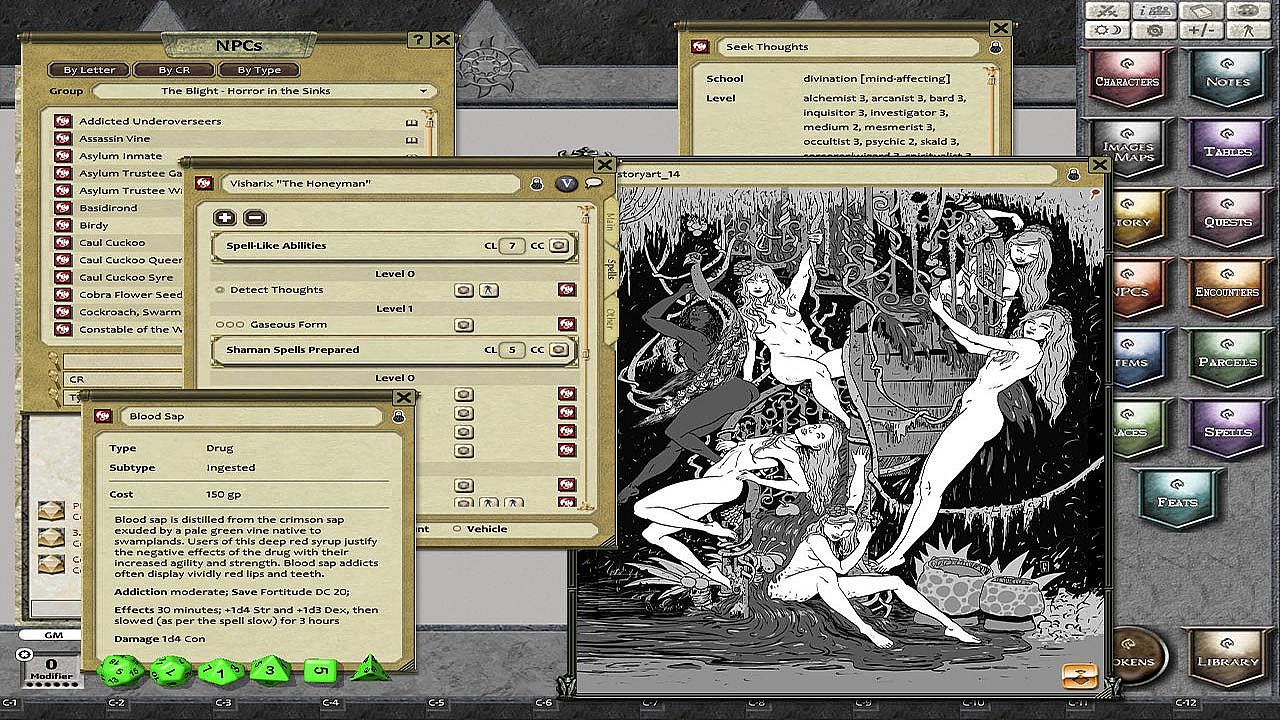Viewport: 1280px width, 720px height.
Task: Toggle the Detect Thoughts spell use circle
Action: click(x=220, y=290)
